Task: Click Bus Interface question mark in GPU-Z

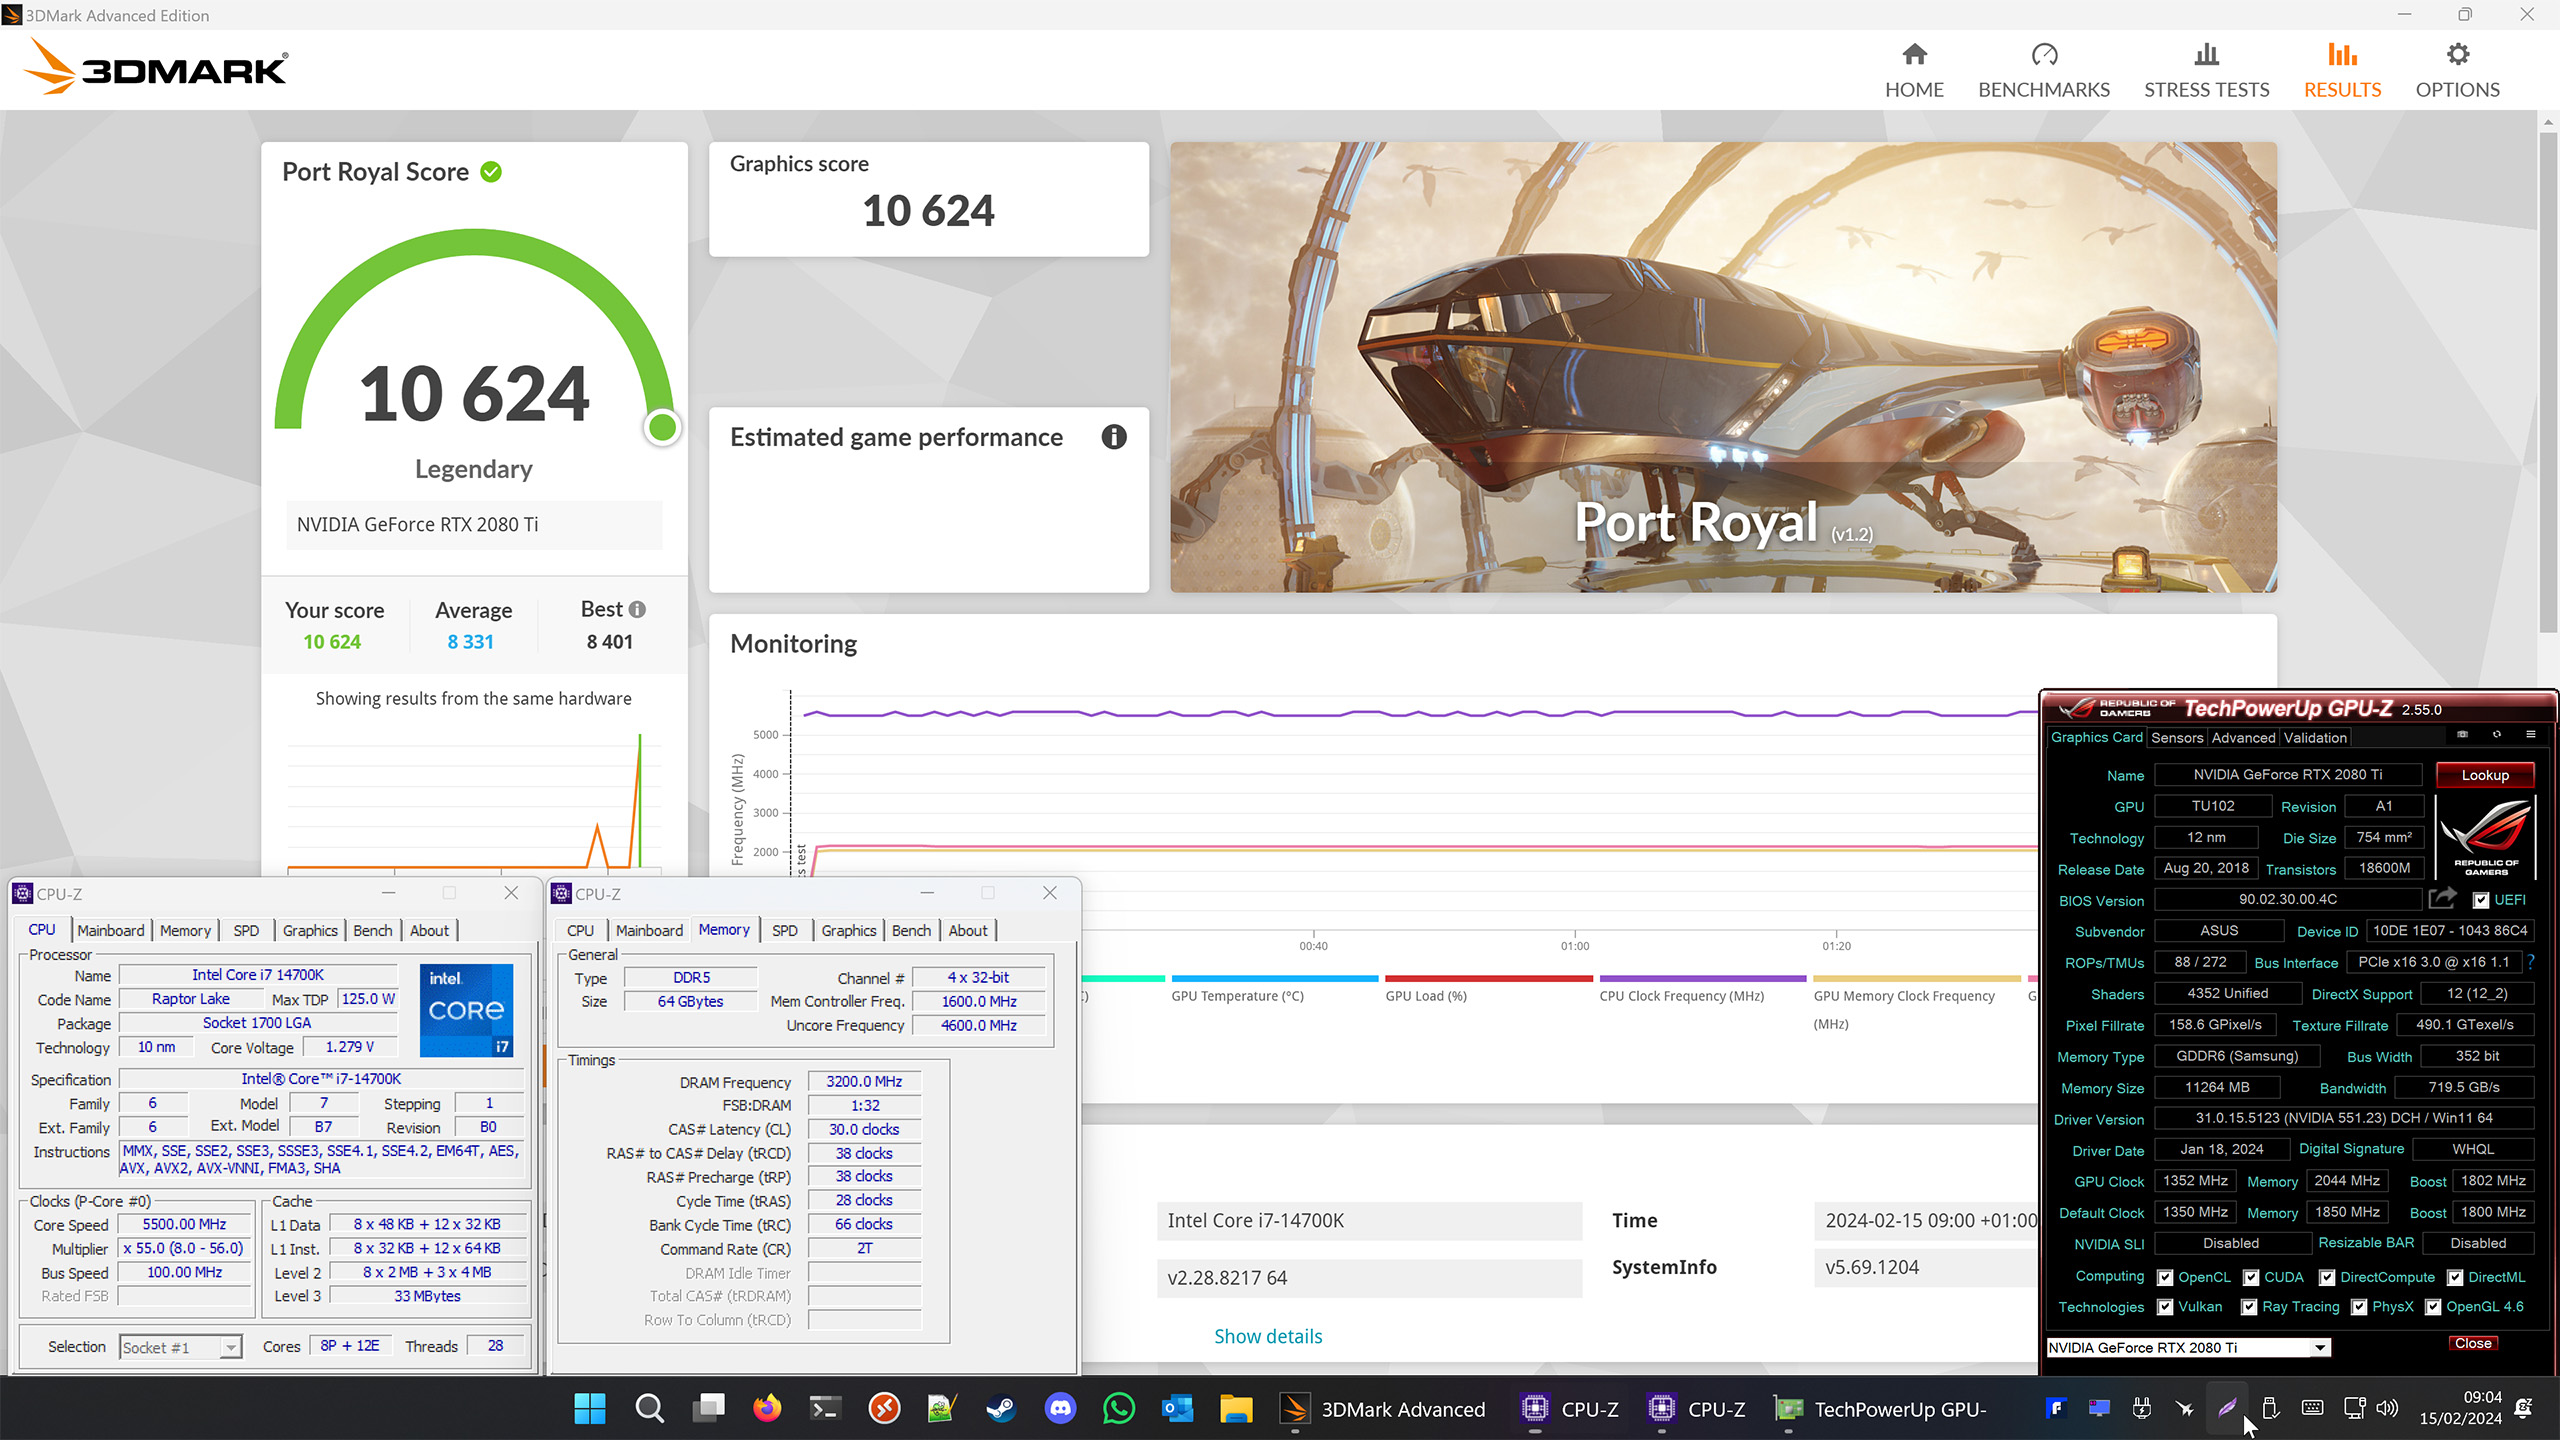Action: pyautogui.click(x=2531, y=961)
